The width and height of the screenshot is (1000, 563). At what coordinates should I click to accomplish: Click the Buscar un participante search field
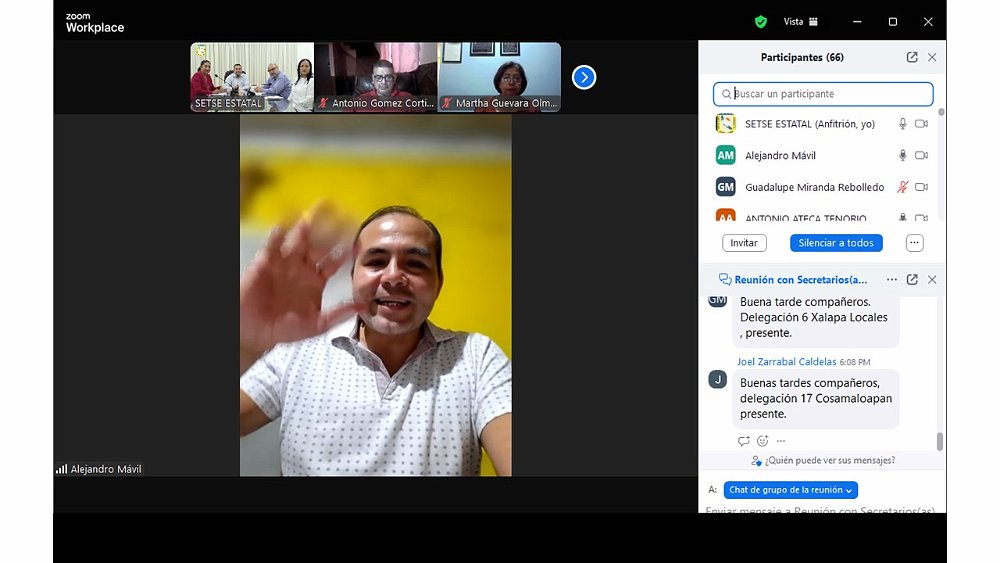click(823, 94)
